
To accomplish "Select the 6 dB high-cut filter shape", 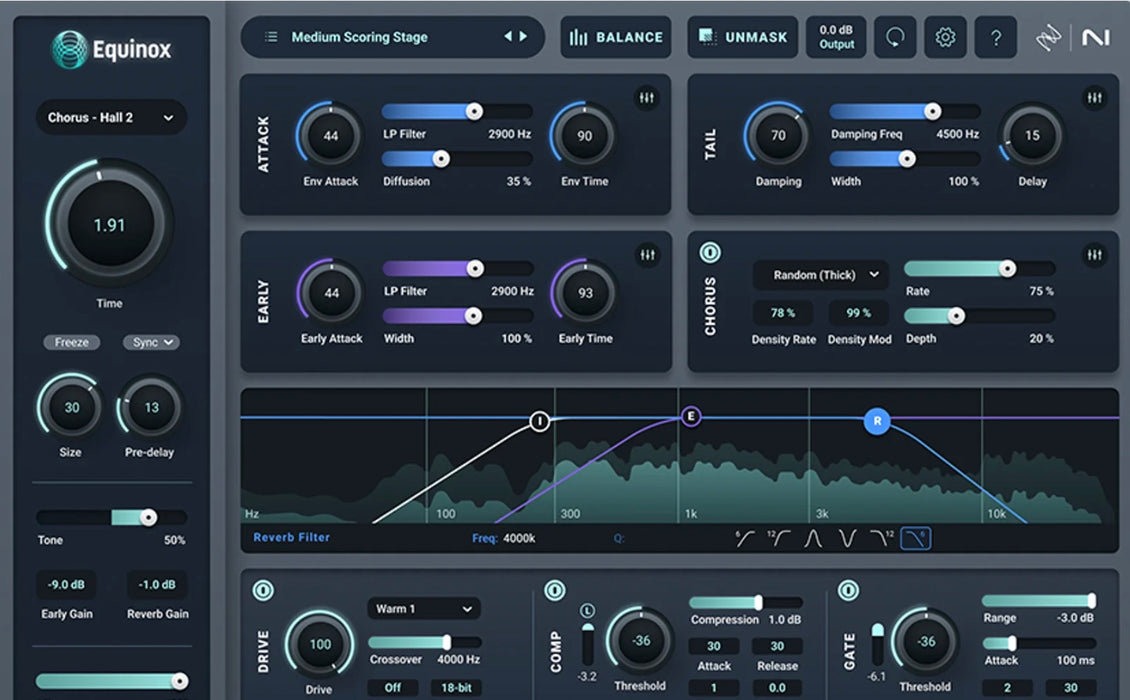I will click(913, 539).
